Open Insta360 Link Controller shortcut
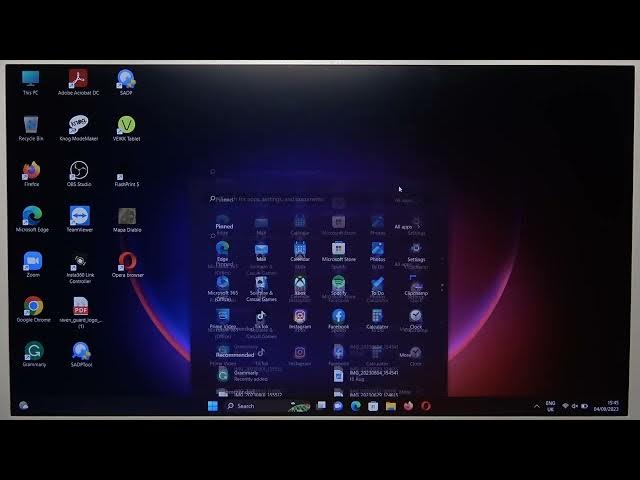The image size is (640, 480). click(x=80, y=269)
